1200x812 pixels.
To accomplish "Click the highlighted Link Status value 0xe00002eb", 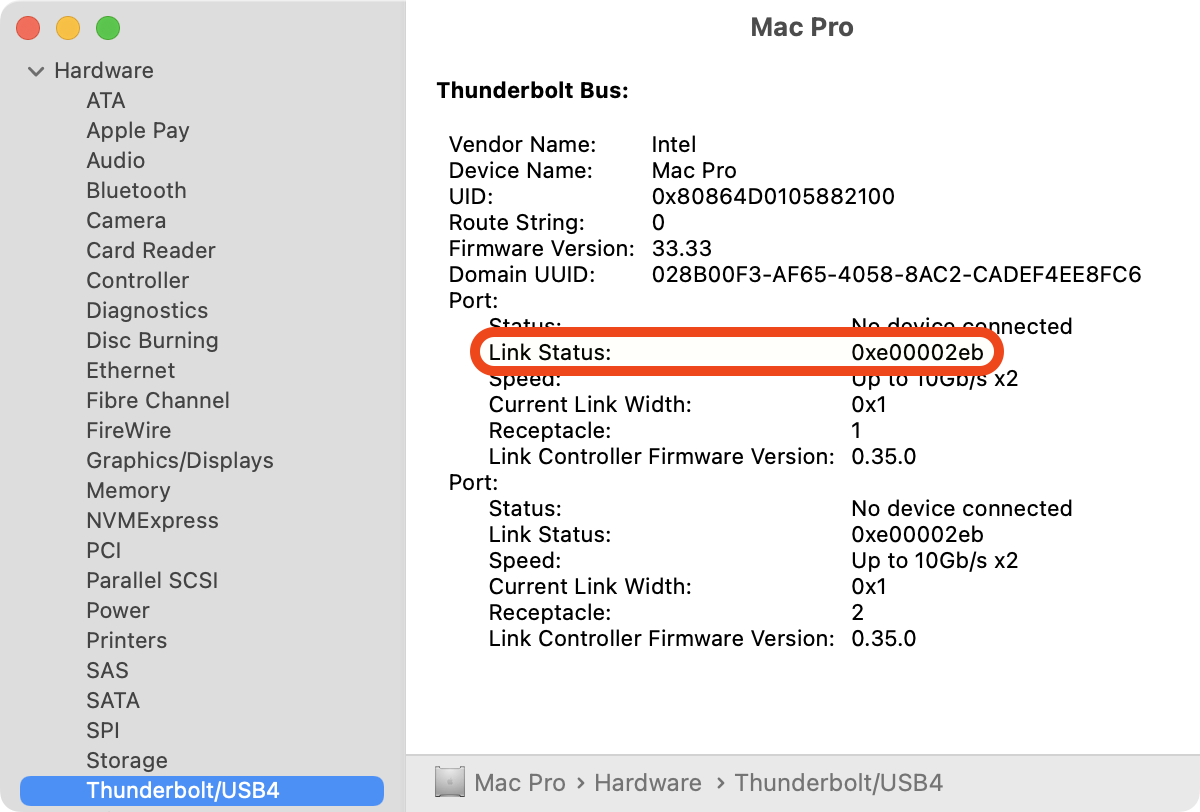I will pos(917,352).
